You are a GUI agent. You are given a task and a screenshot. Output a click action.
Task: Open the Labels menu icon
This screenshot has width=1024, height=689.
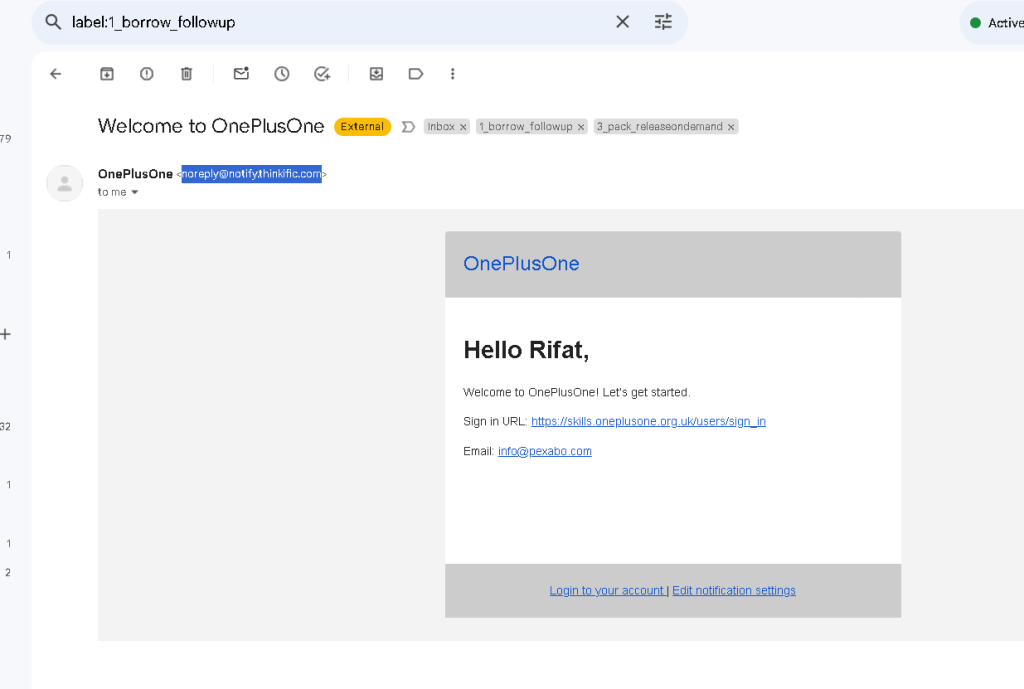(416, 74)
